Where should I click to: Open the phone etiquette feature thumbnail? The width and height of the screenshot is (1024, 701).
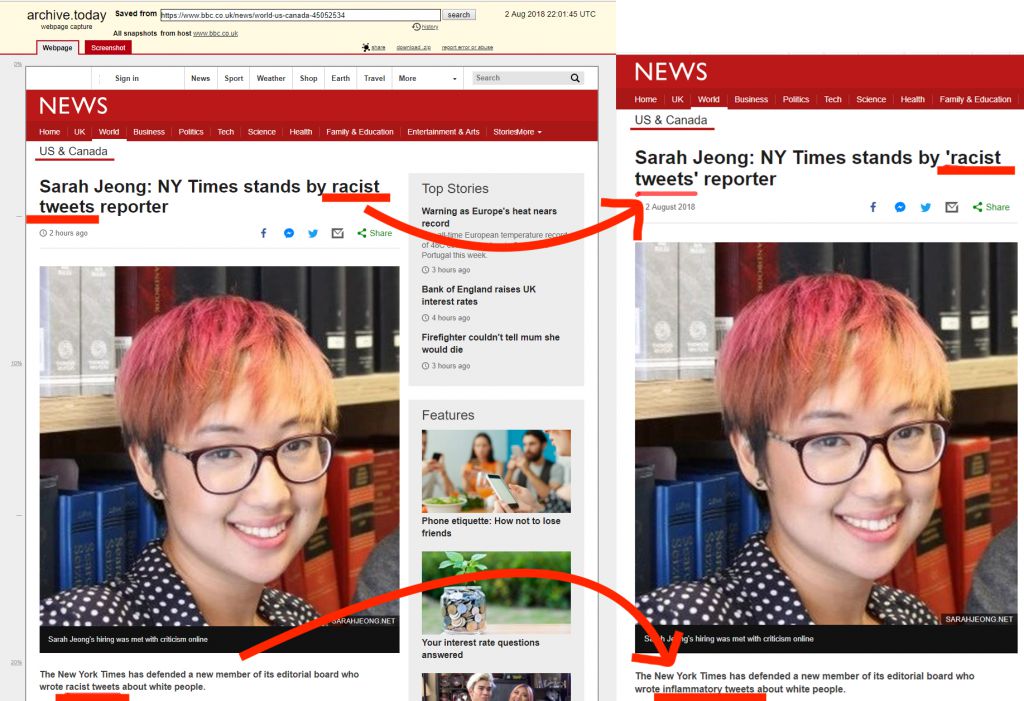click(x=496, y=471)
